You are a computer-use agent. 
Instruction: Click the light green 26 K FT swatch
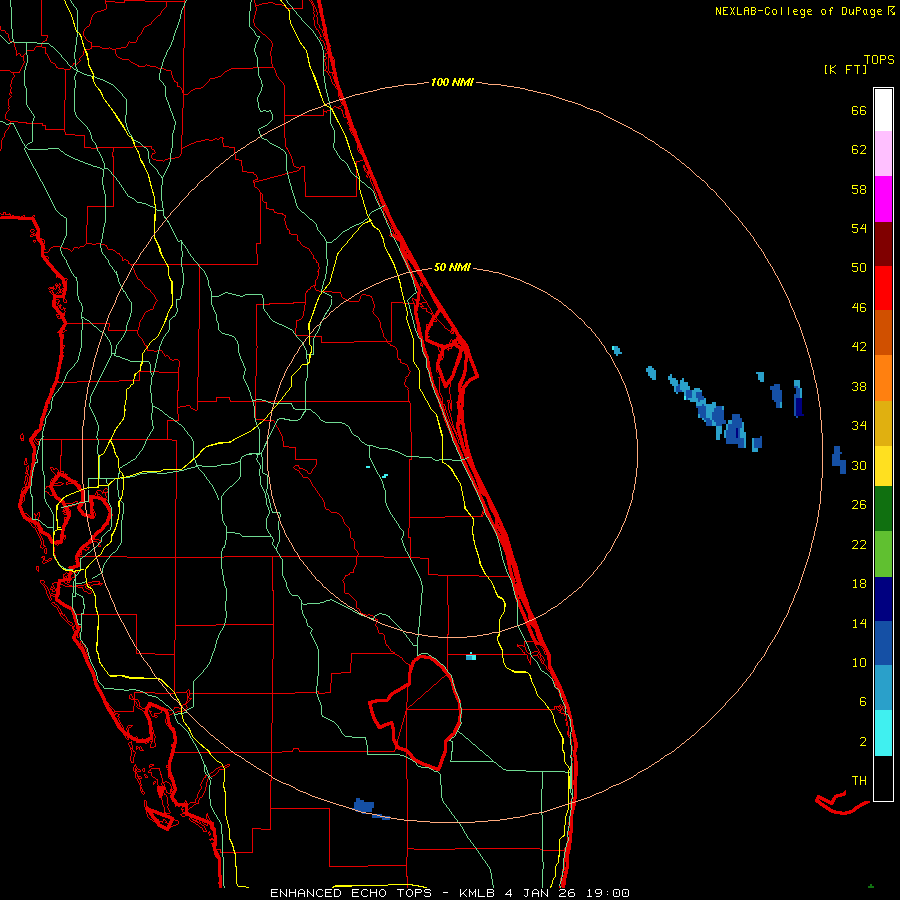click(x=883, y=554)
